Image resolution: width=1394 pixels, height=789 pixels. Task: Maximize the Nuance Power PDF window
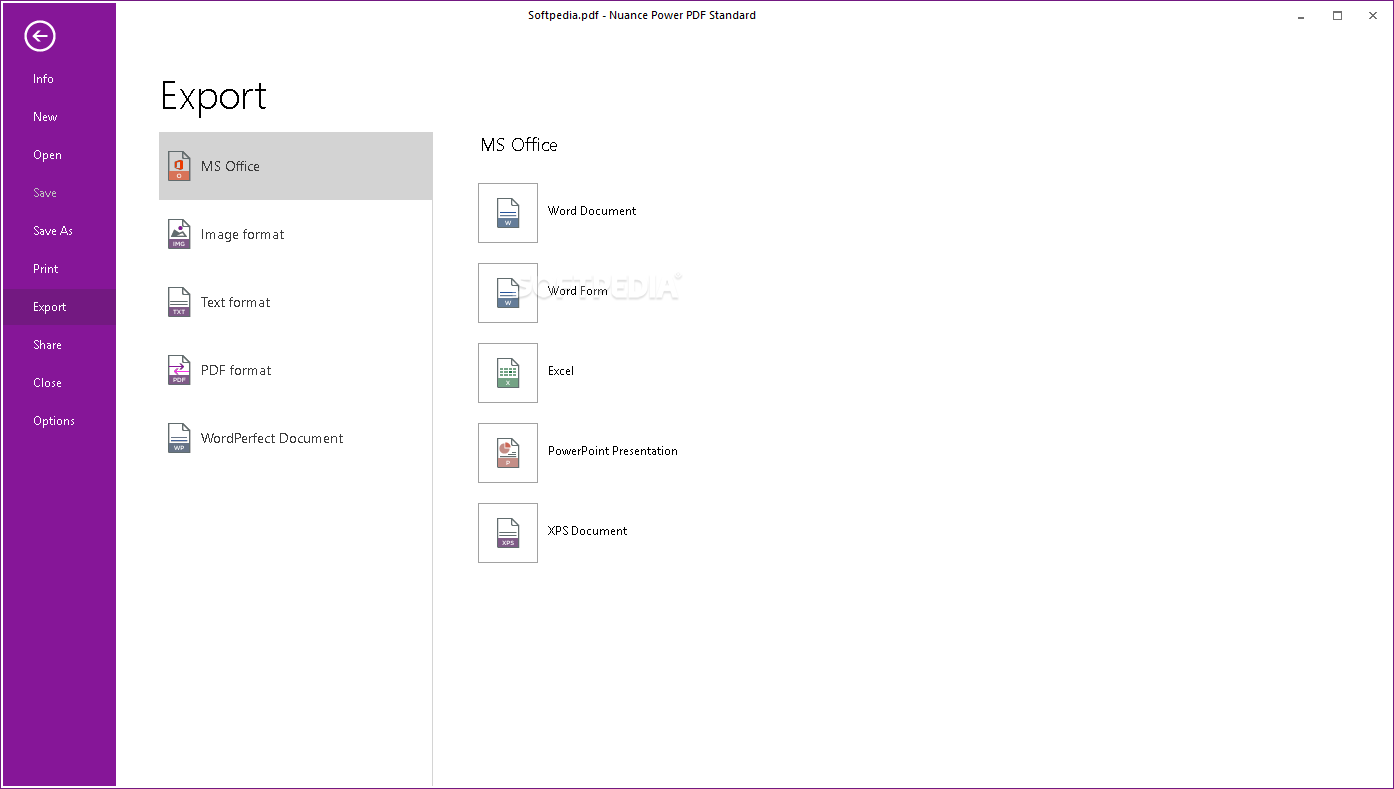1337,16
